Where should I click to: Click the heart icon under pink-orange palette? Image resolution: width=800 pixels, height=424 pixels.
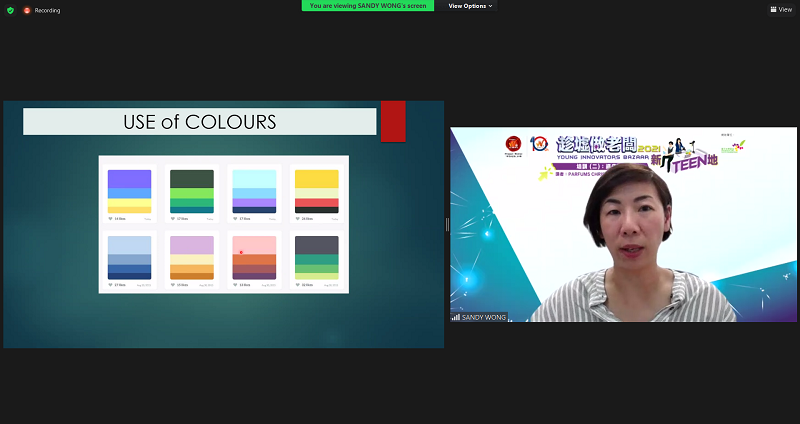click(234, 285)
